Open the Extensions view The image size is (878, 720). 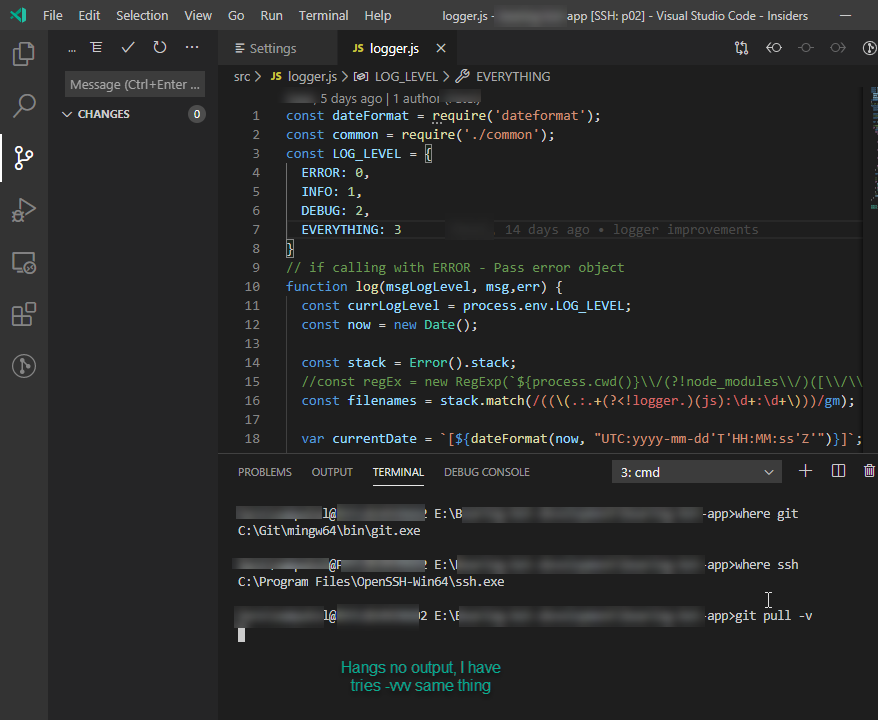(x=24, y=315)
